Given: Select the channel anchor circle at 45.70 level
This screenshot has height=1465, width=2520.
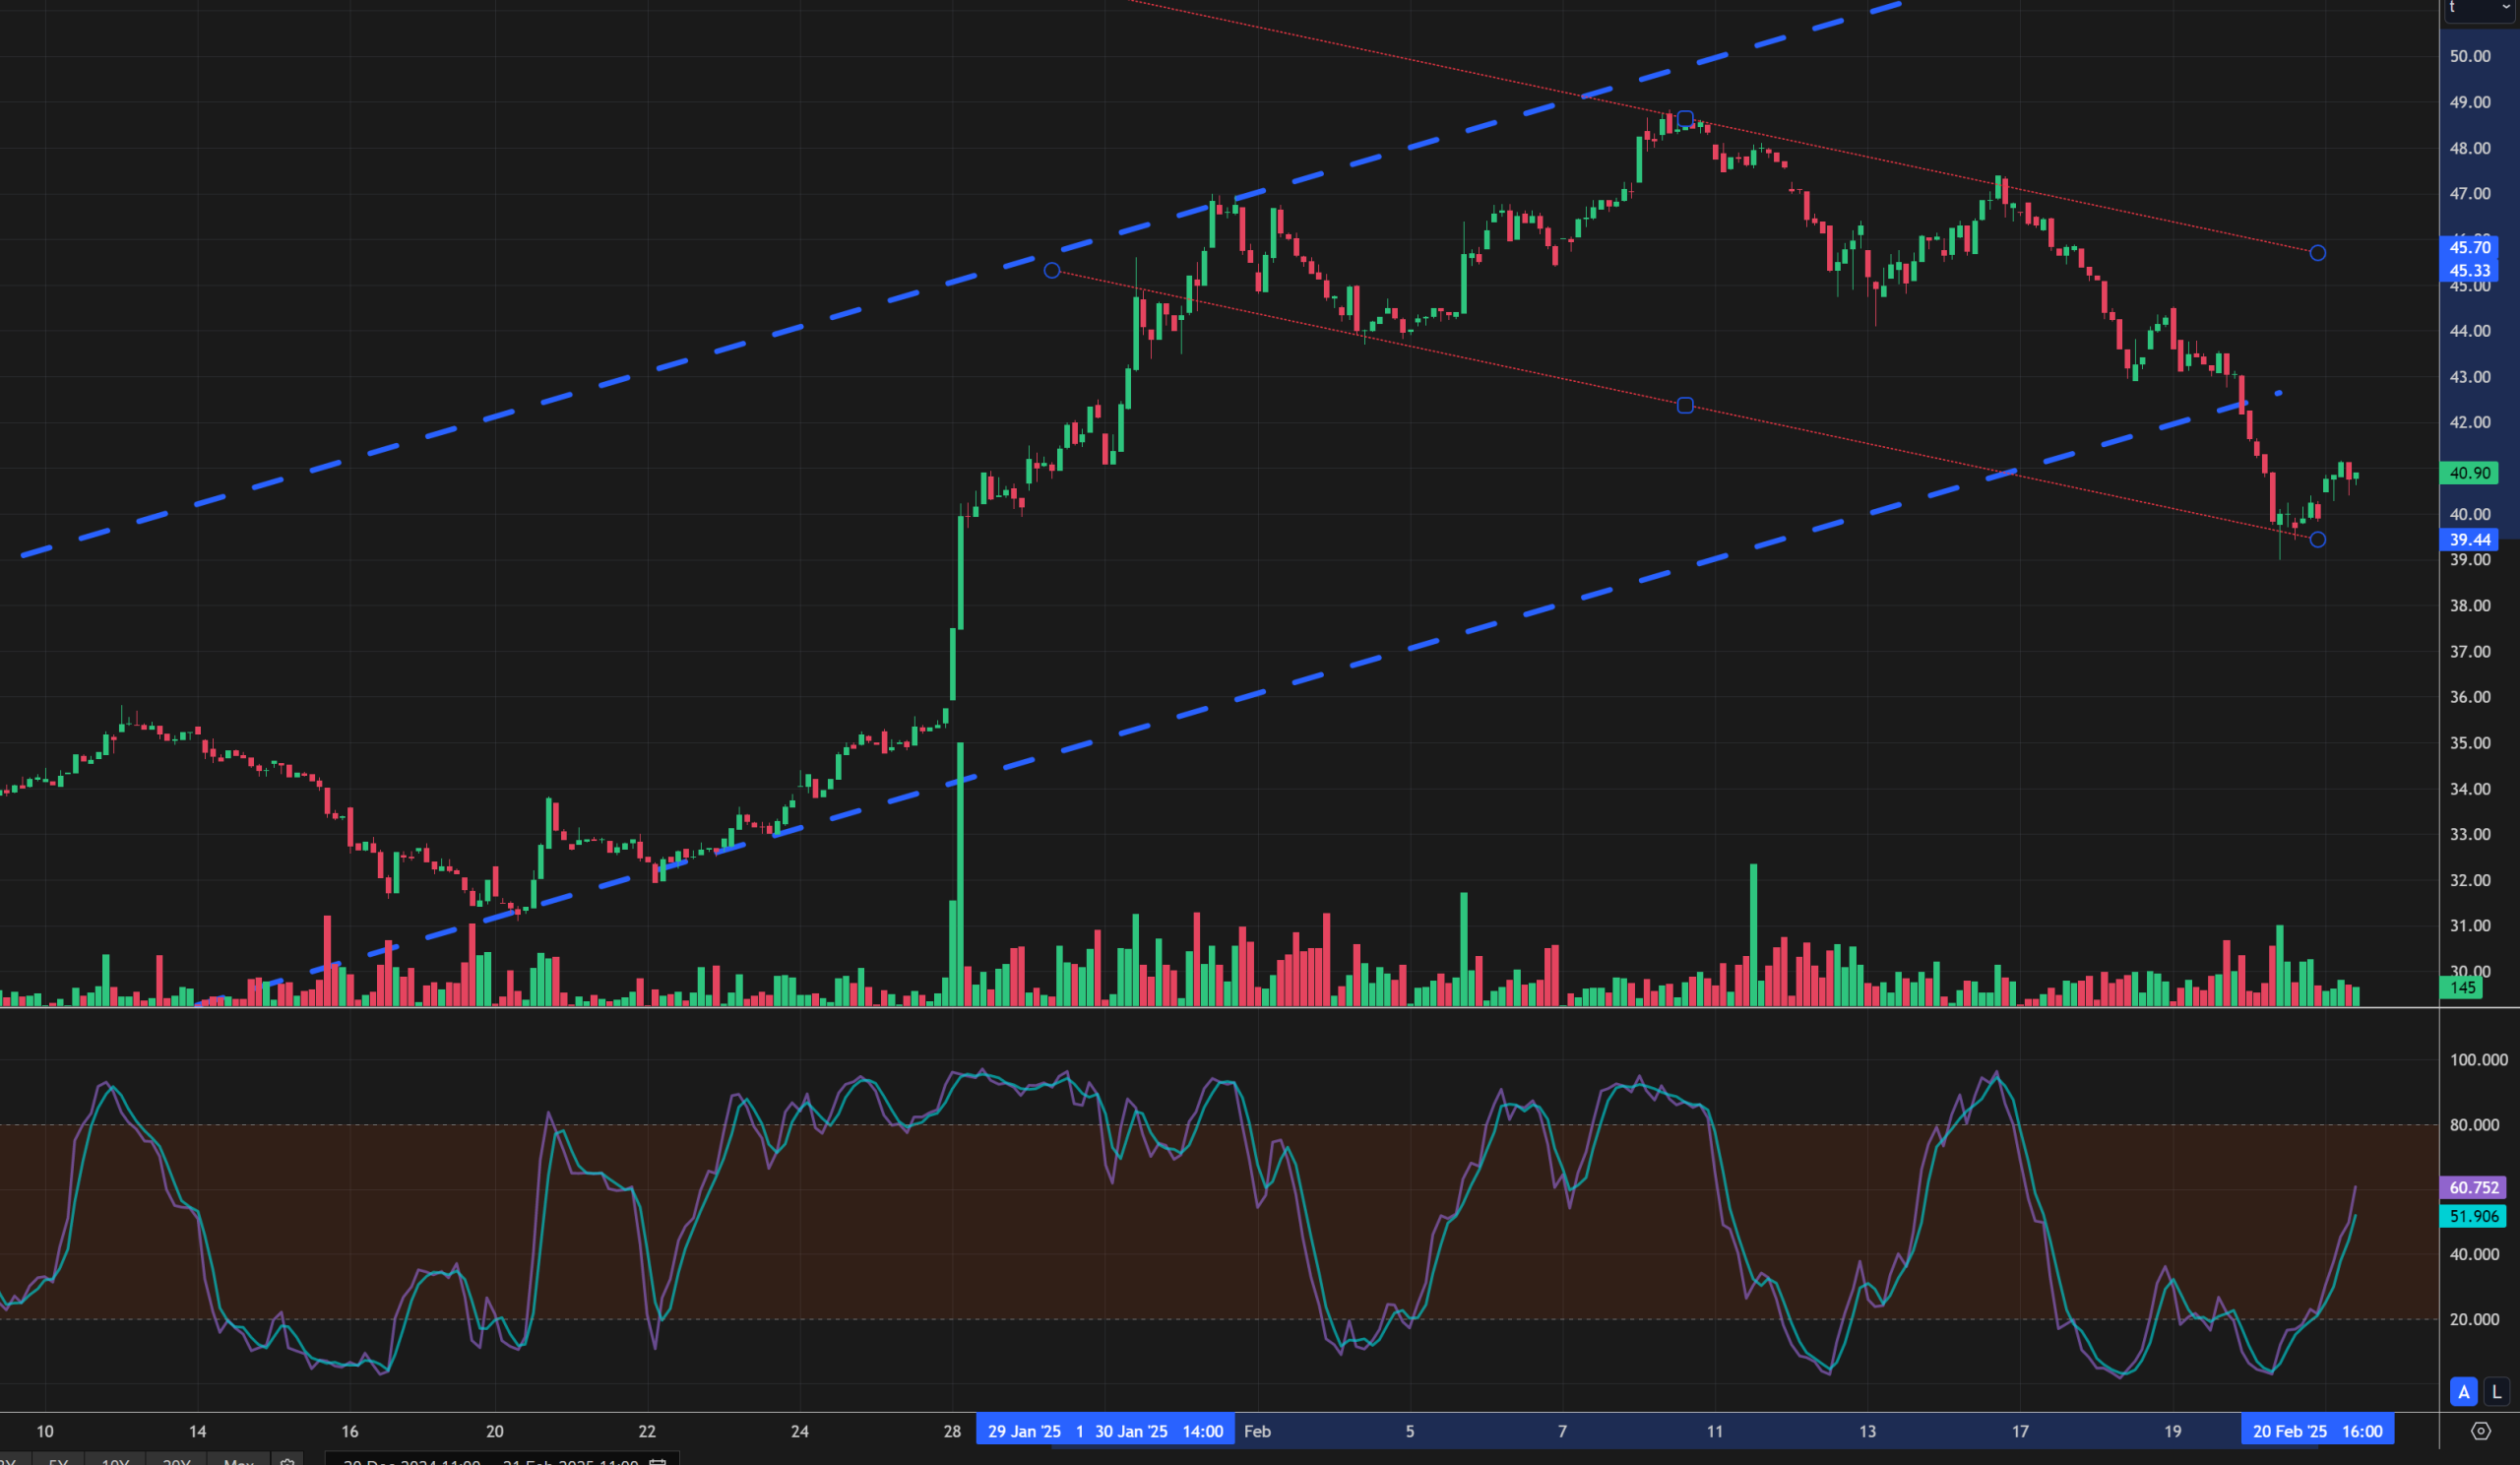Looking at the screenshot, I should (x=2318, y=253).
